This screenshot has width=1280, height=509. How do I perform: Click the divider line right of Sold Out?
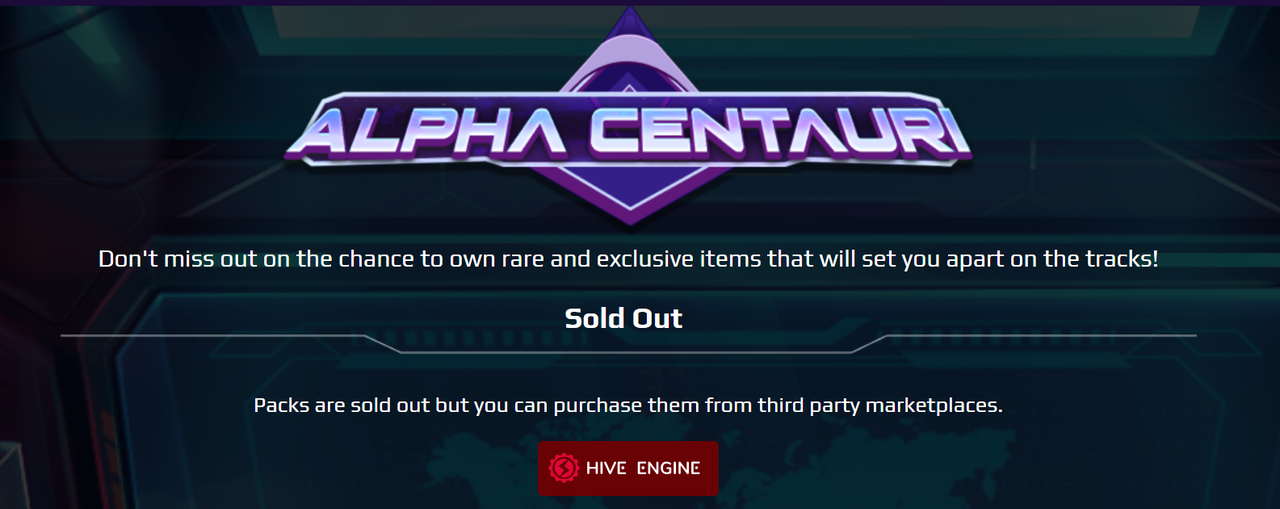click(x=1040, y=336)
